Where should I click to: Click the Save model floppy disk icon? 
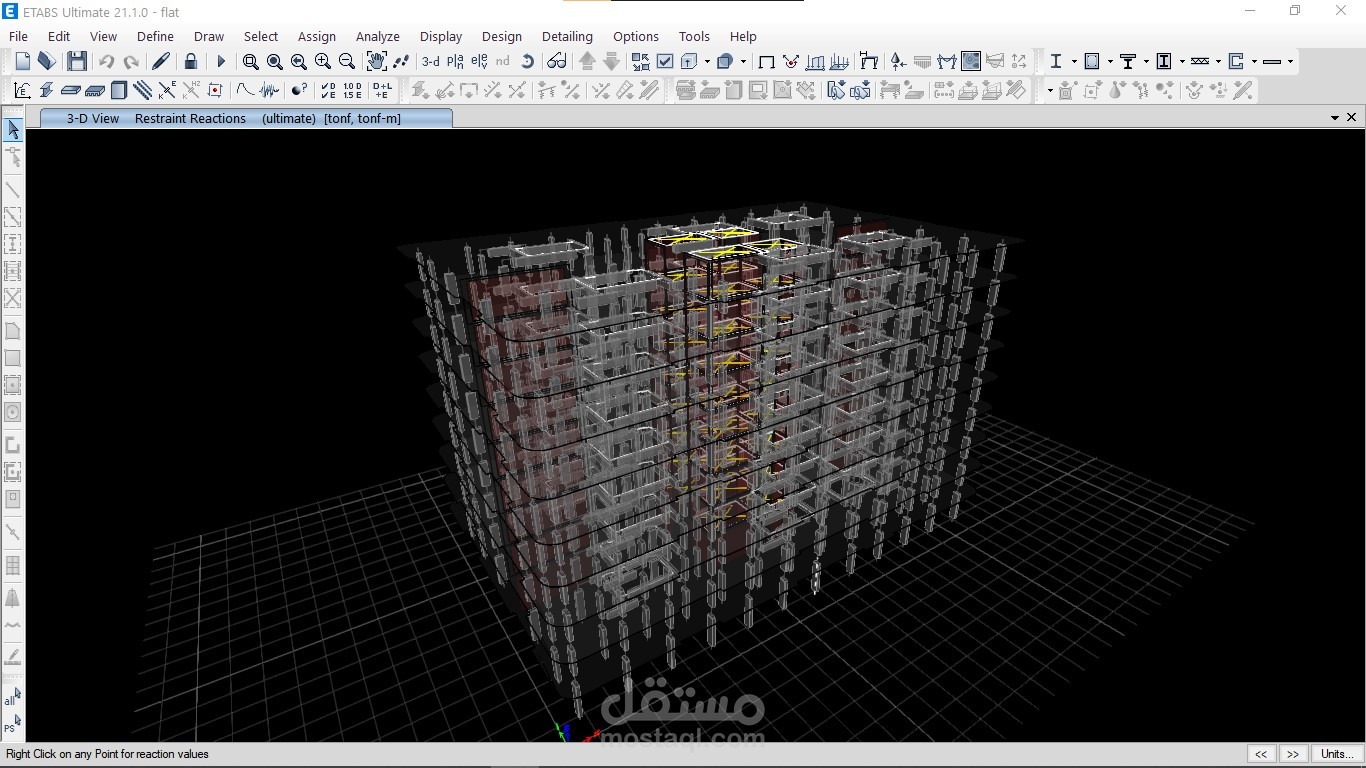click(x=77, y=62)
